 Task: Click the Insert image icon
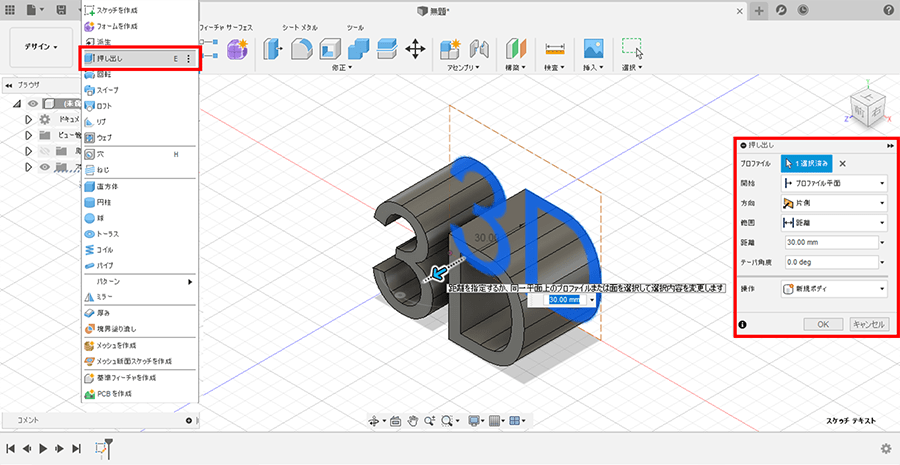[x=593, y=49]
